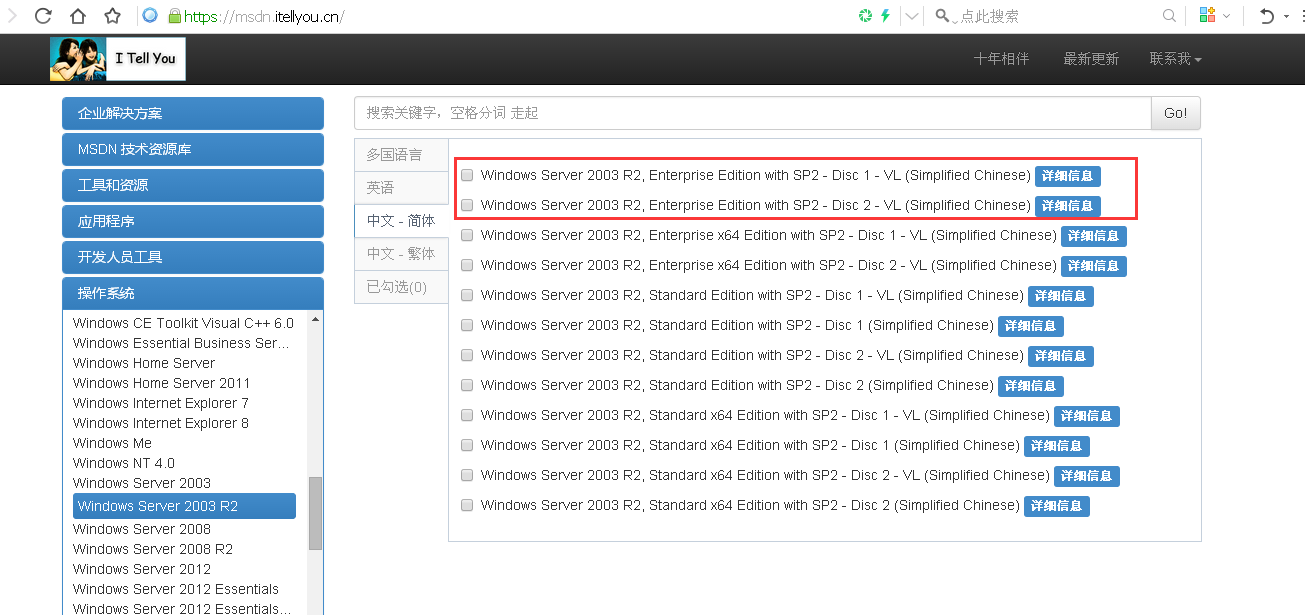Expand the 应用程序 sidebar section
This screenshot has width=1305, height=615.
point(193,221)
